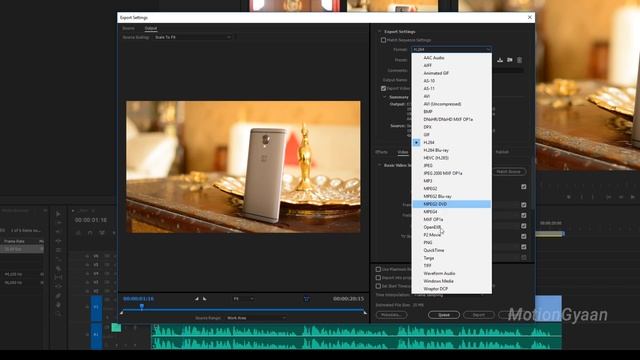Toggle the Export Video checkbox
Screen dimensions: 640x360
point(383,88)
